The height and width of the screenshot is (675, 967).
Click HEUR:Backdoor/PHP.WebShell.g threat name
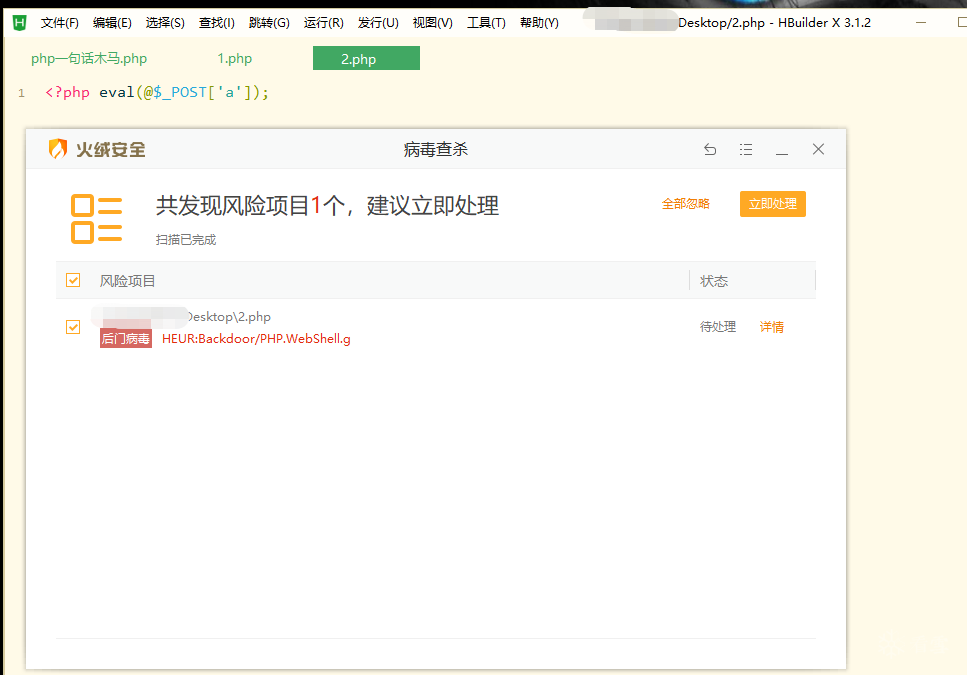click(x=256, y=338)
